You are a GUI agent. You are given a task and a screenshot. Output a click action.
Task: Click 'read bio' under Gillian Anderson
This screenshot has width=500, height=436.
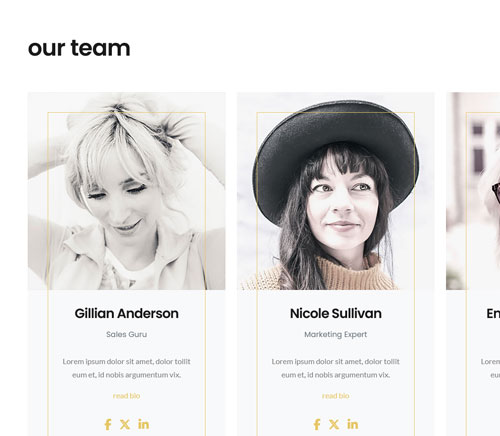coord(126,396)
